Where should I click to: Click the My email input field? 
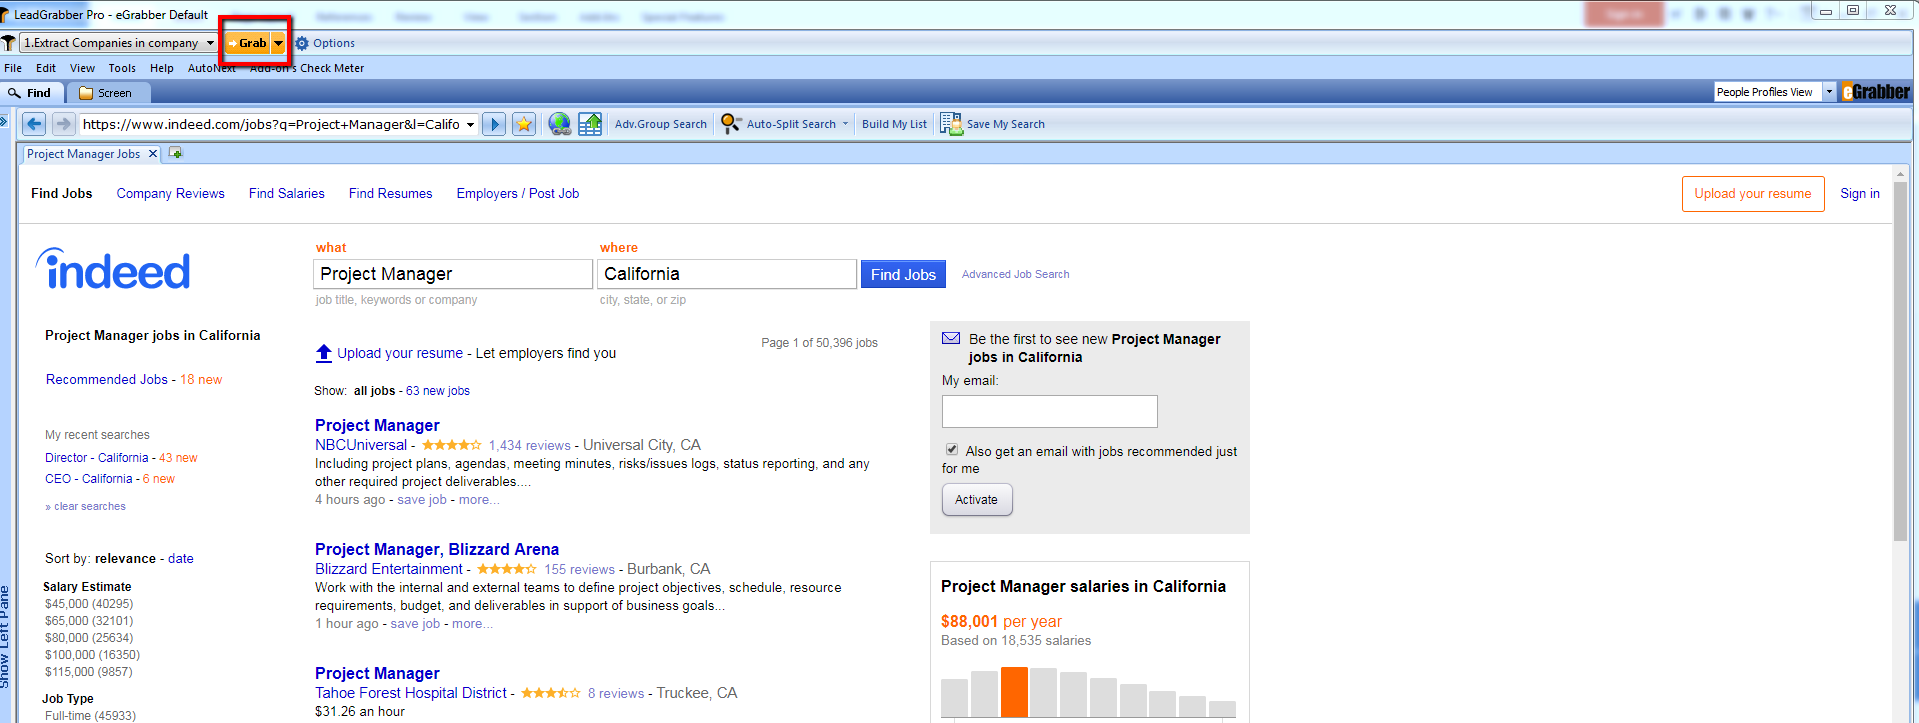1049,411
